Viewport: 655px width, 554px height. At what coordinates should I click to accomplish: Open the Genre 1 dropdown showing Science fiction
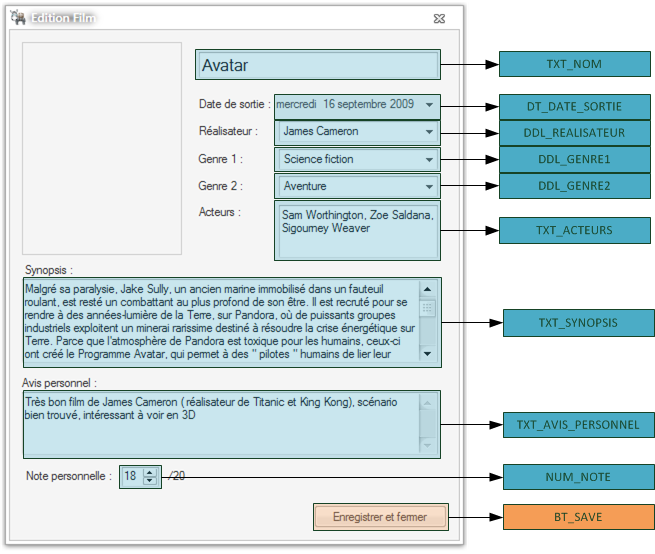[429, 159]
